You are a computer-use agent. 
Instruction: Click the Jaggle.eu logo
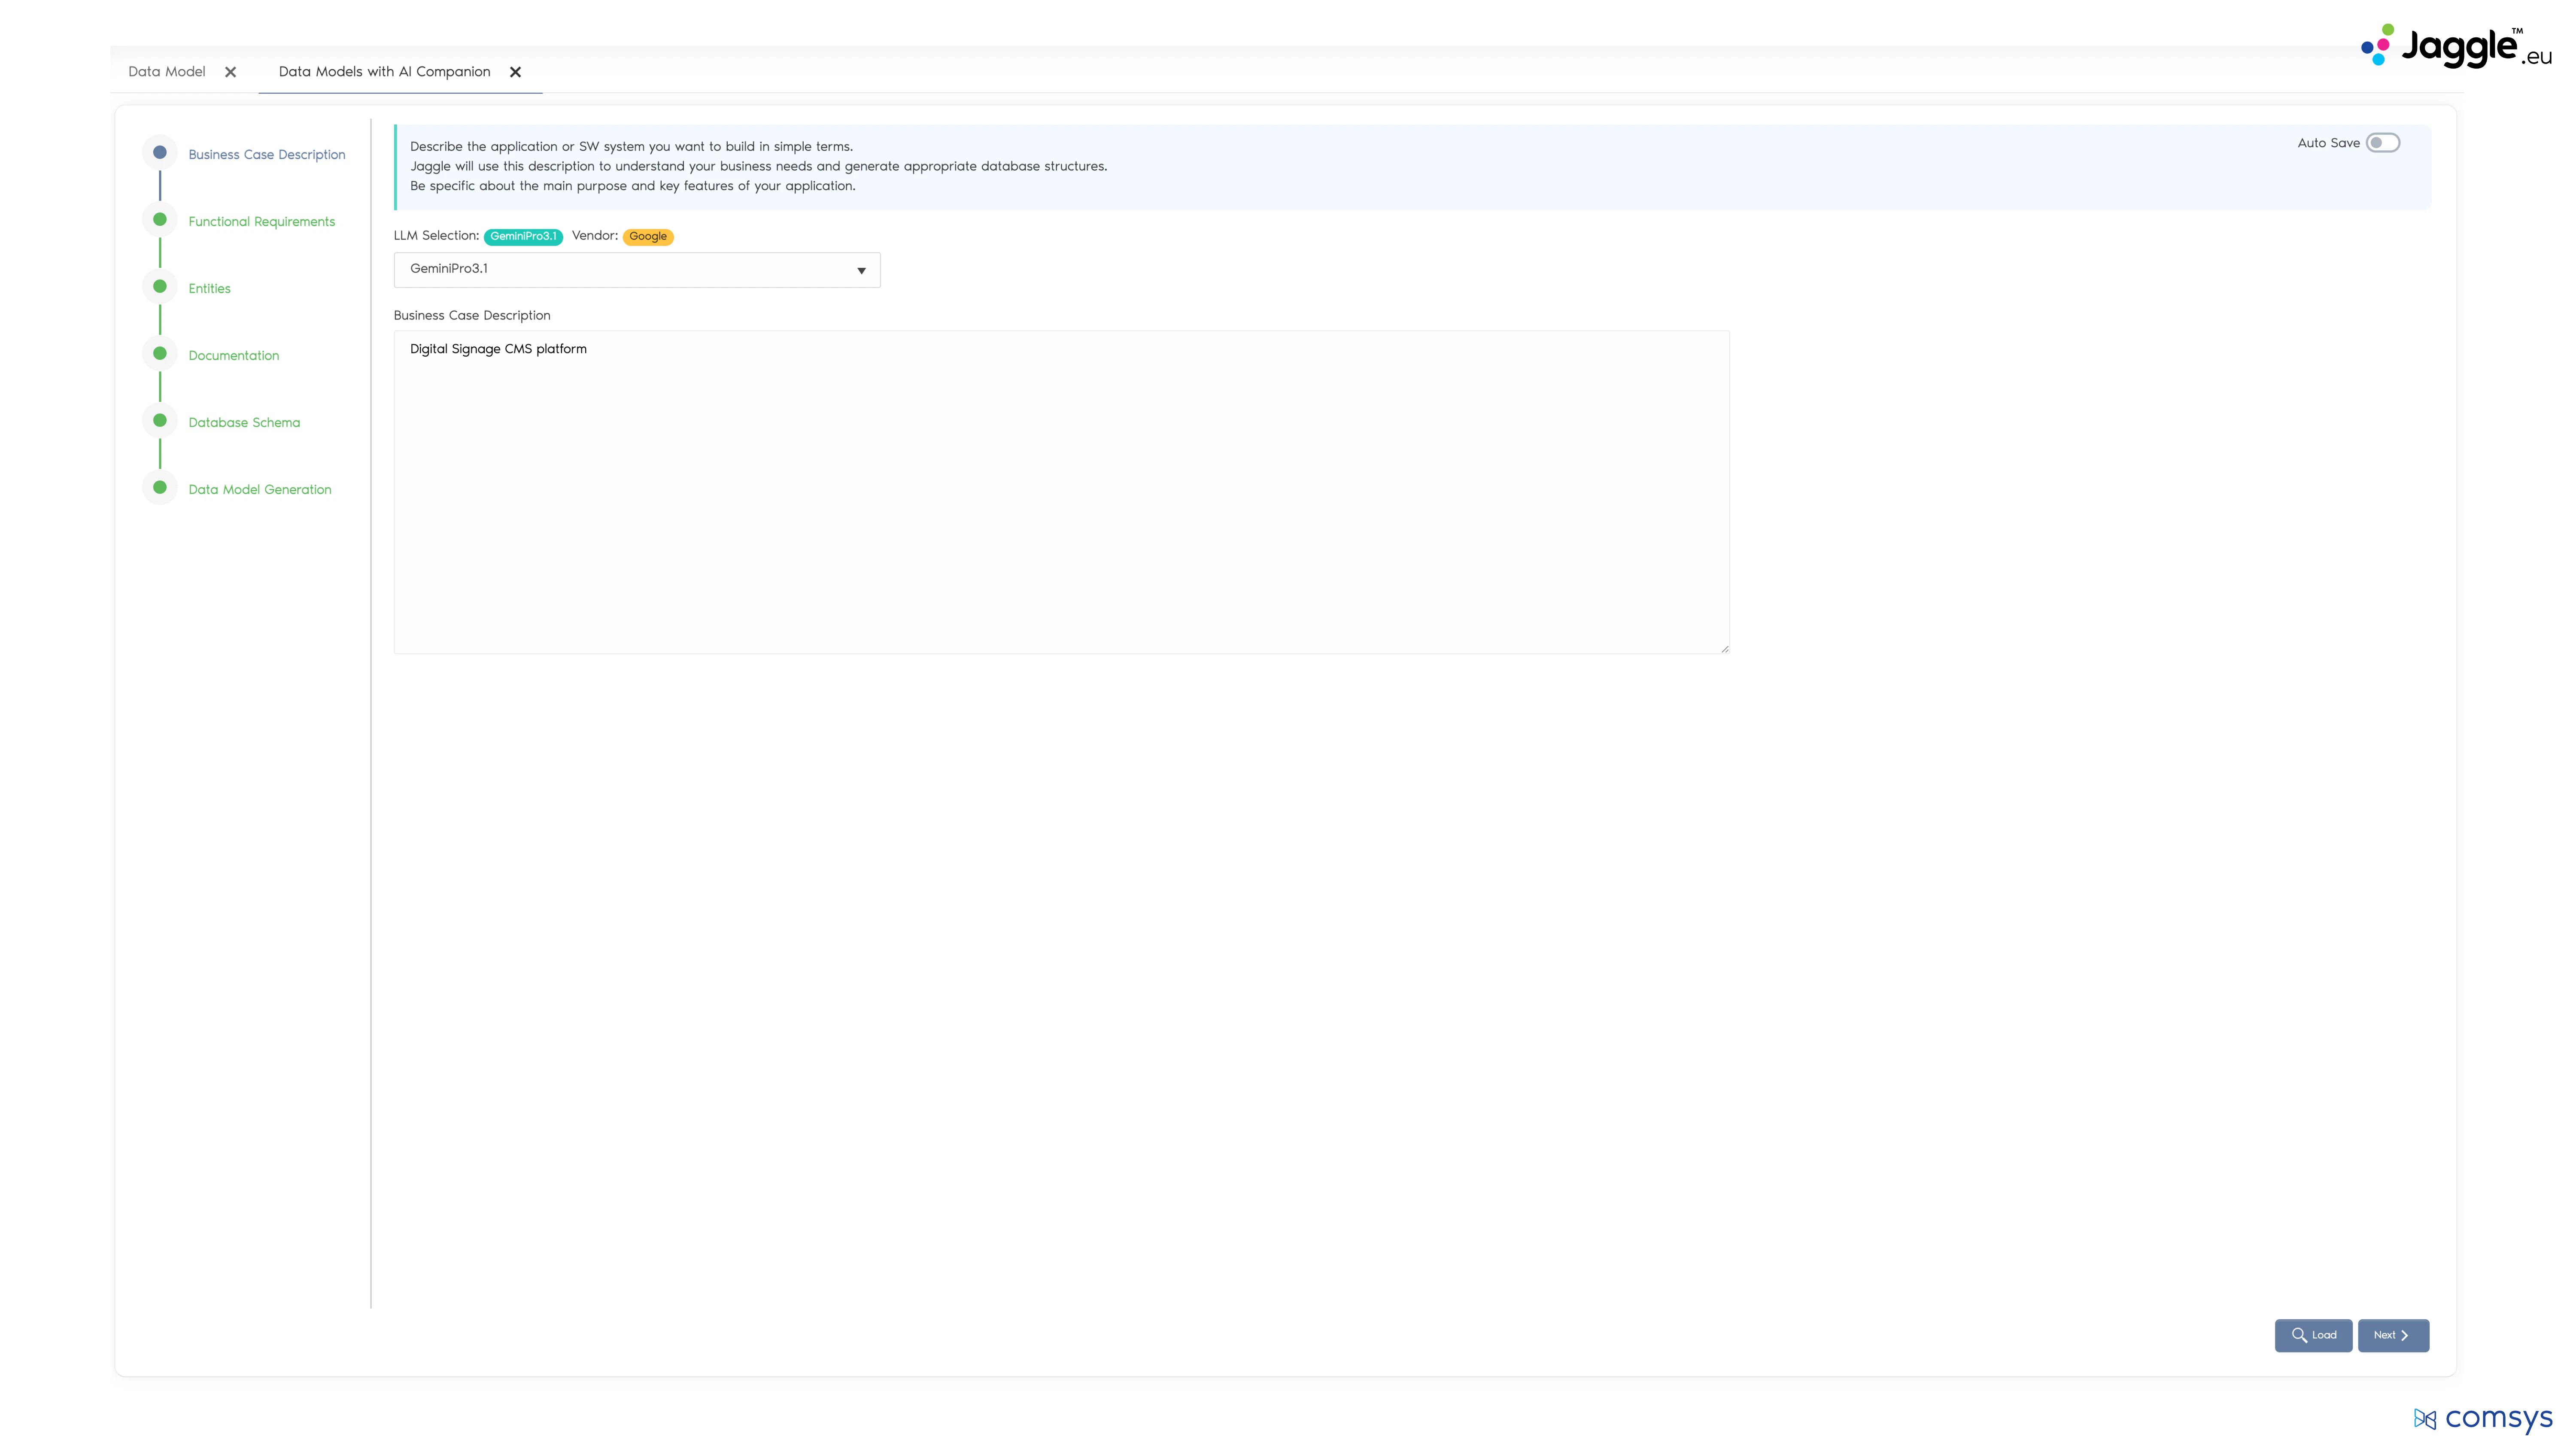pyautogui.click(x=2452, y=45)
